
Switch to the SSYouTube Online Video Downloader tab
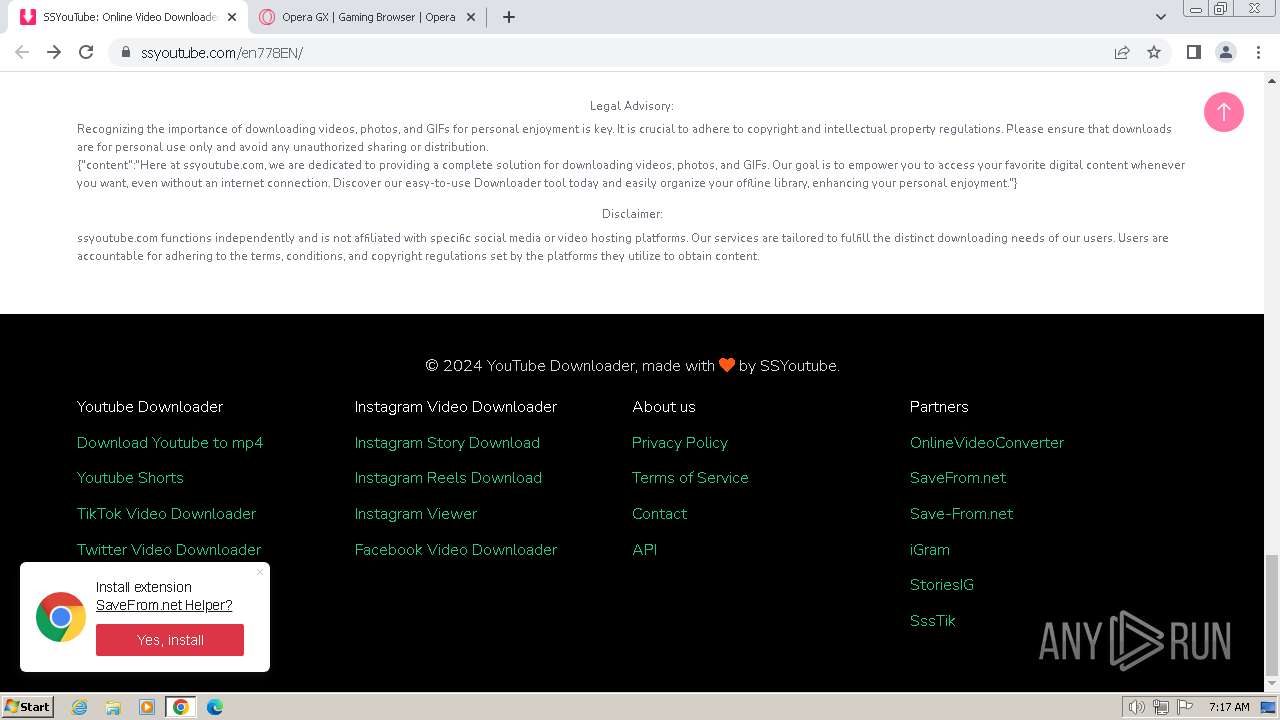(128, 17)
